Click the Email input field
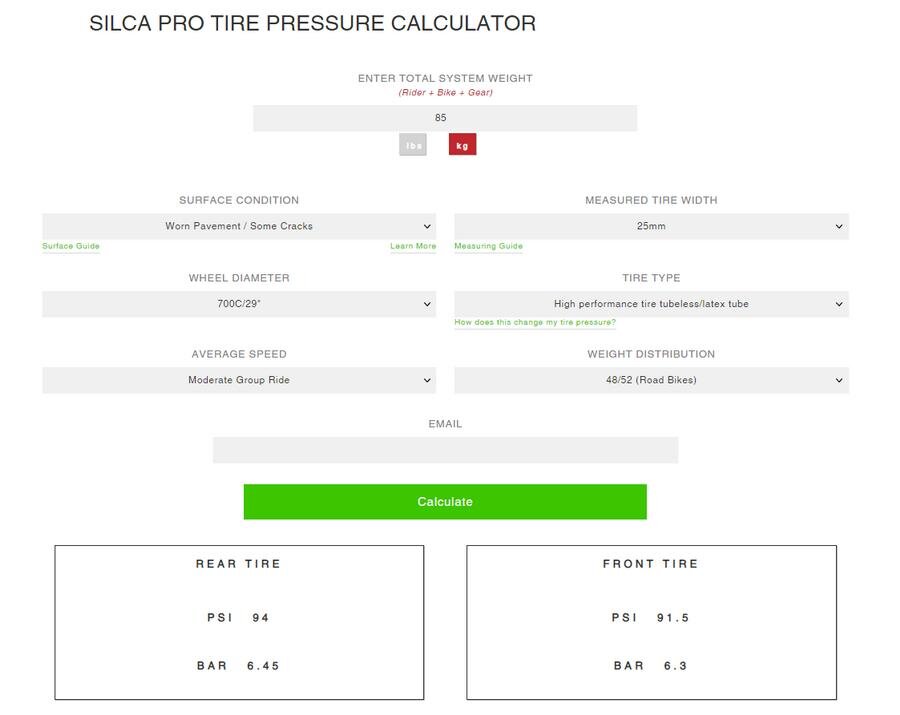900x715 pixels. (x=445, y=450)
